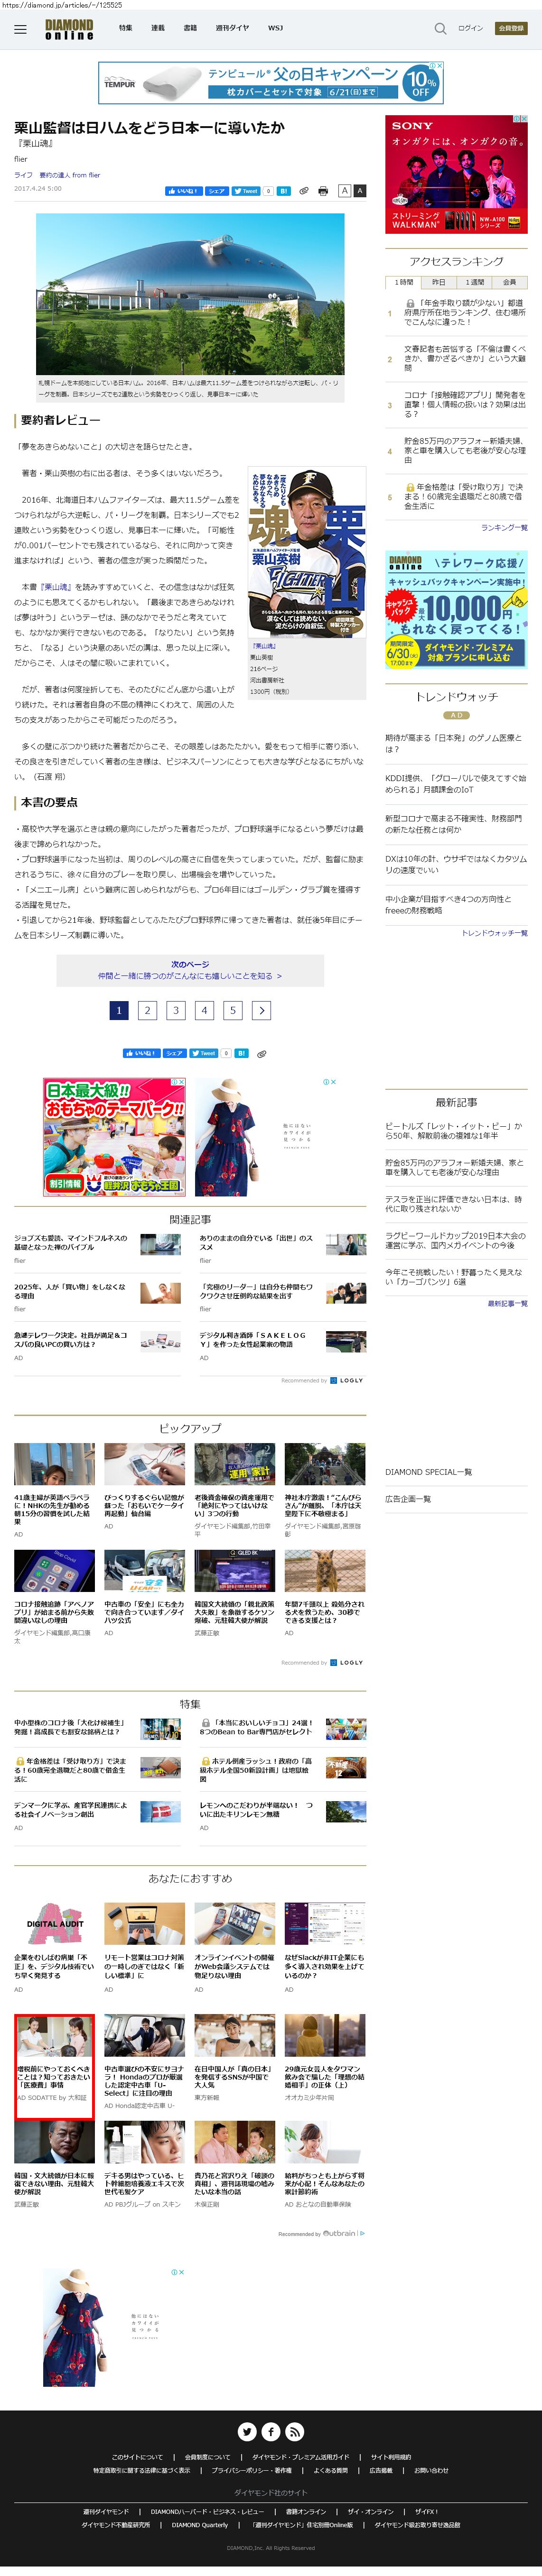
Task: Open 最新記事一覧 link under latest articles
Action: (507, 1303)
